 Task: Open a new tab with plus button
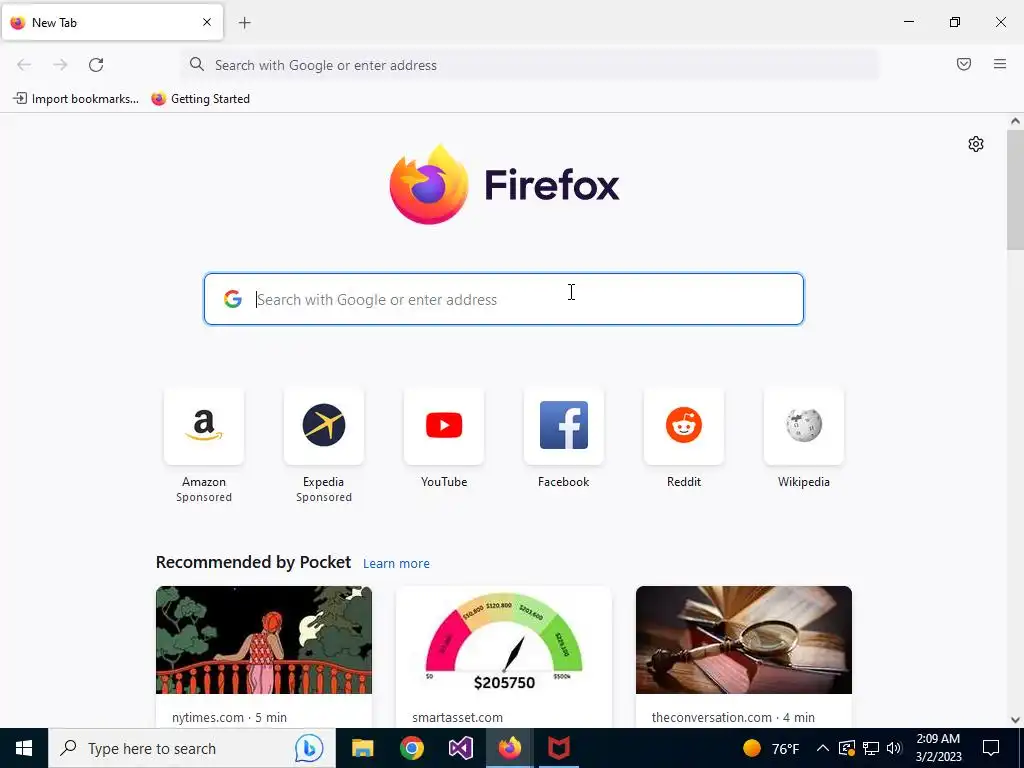244,23
